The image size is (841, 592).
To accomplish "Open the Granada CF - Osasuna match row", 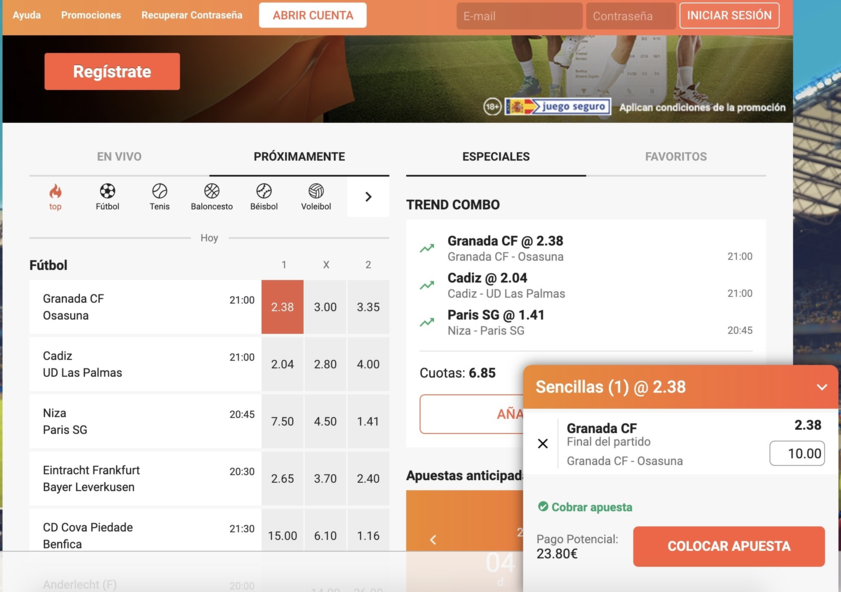I will click(x=145, y=307).
